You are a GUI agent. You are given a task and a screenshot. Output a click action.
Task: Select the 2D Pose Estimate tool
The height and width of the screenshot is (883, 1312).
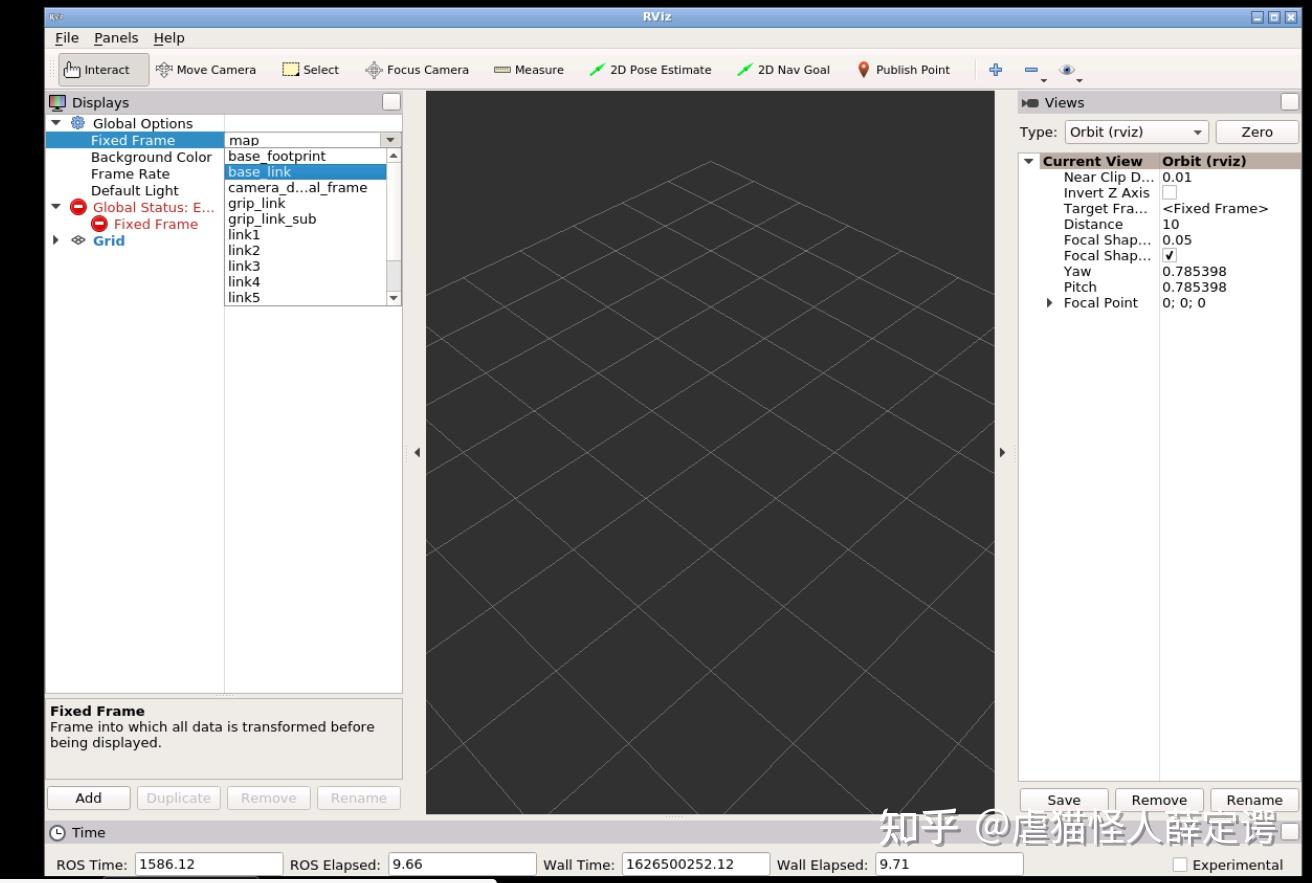pyautogui.click(x=650, y=70)
